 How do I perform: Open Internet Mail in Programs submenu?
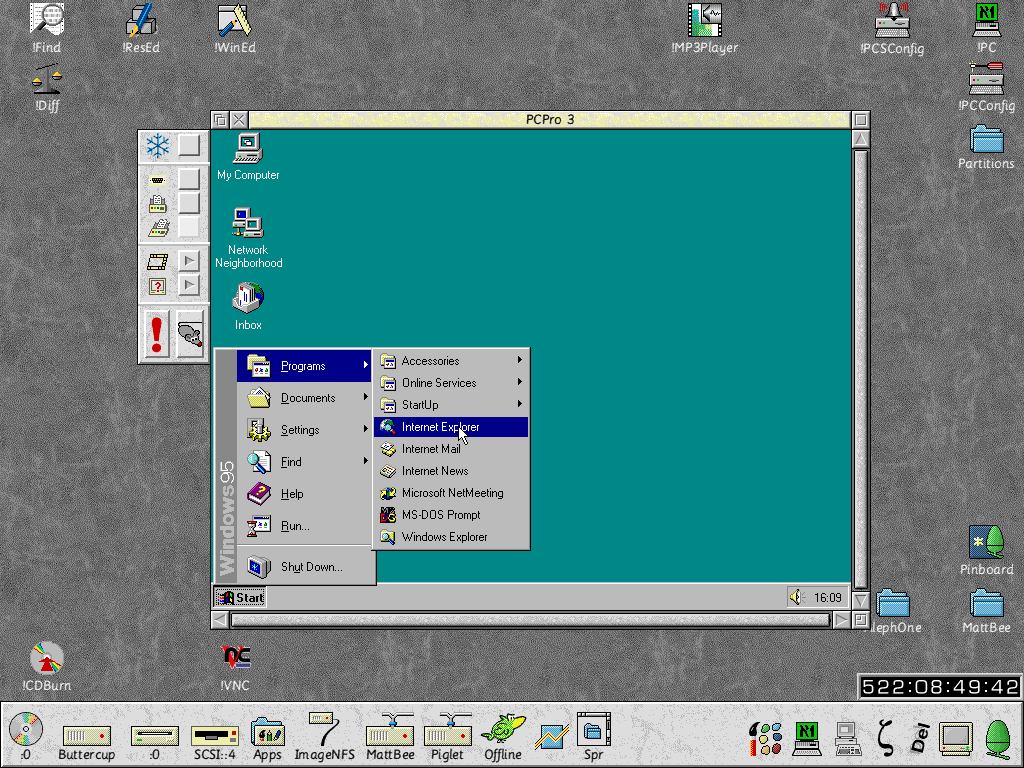[451, 449]
